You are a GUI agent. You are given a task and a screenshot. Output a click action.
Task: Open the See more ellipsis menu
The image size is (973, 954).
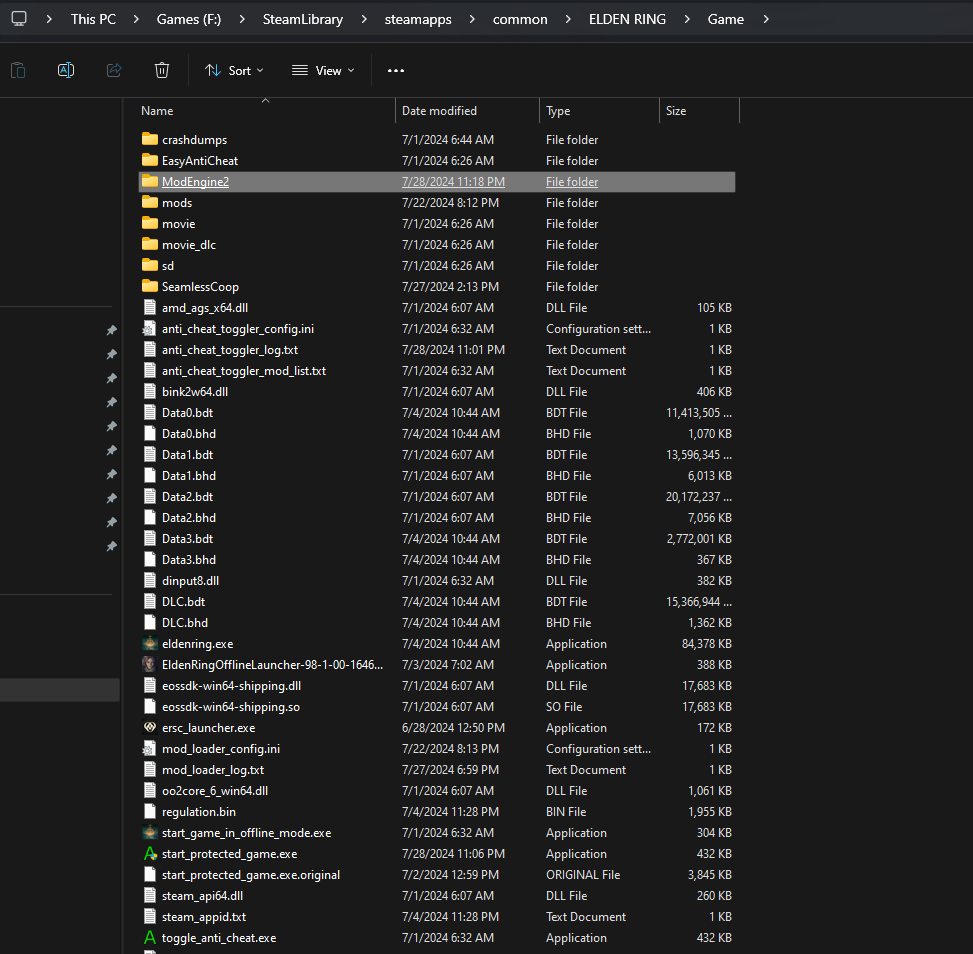396,71
